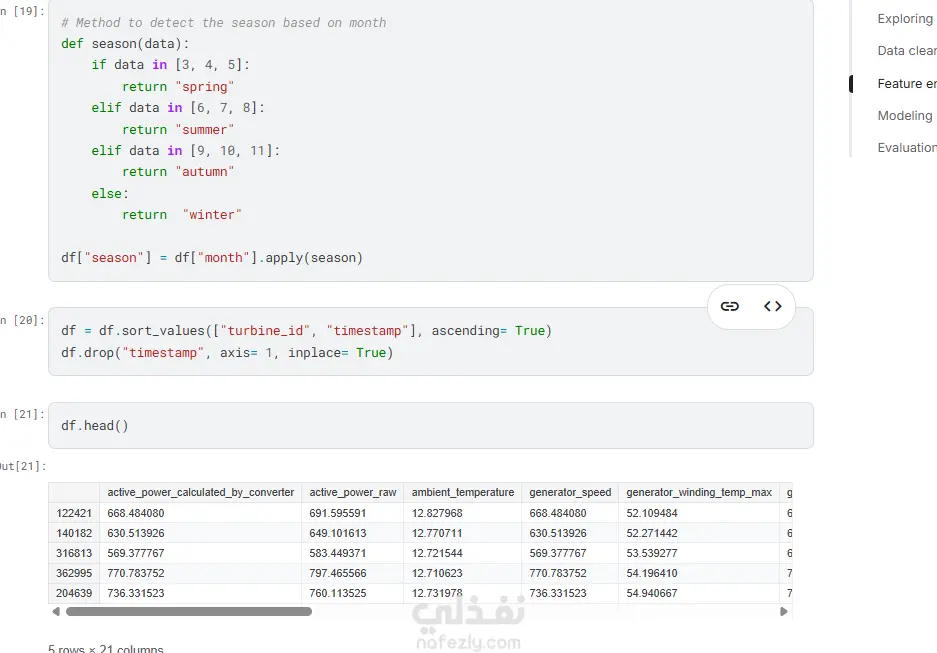Viewport: 937px width, 653px height.
Task: Click the In [19] cell prompt label
Action: 22,11
